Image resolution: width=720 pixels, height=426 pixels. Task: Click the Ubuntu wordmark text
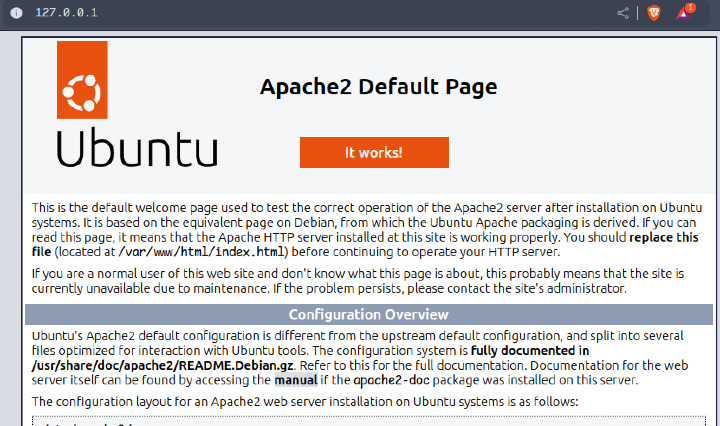coord(137,148)
